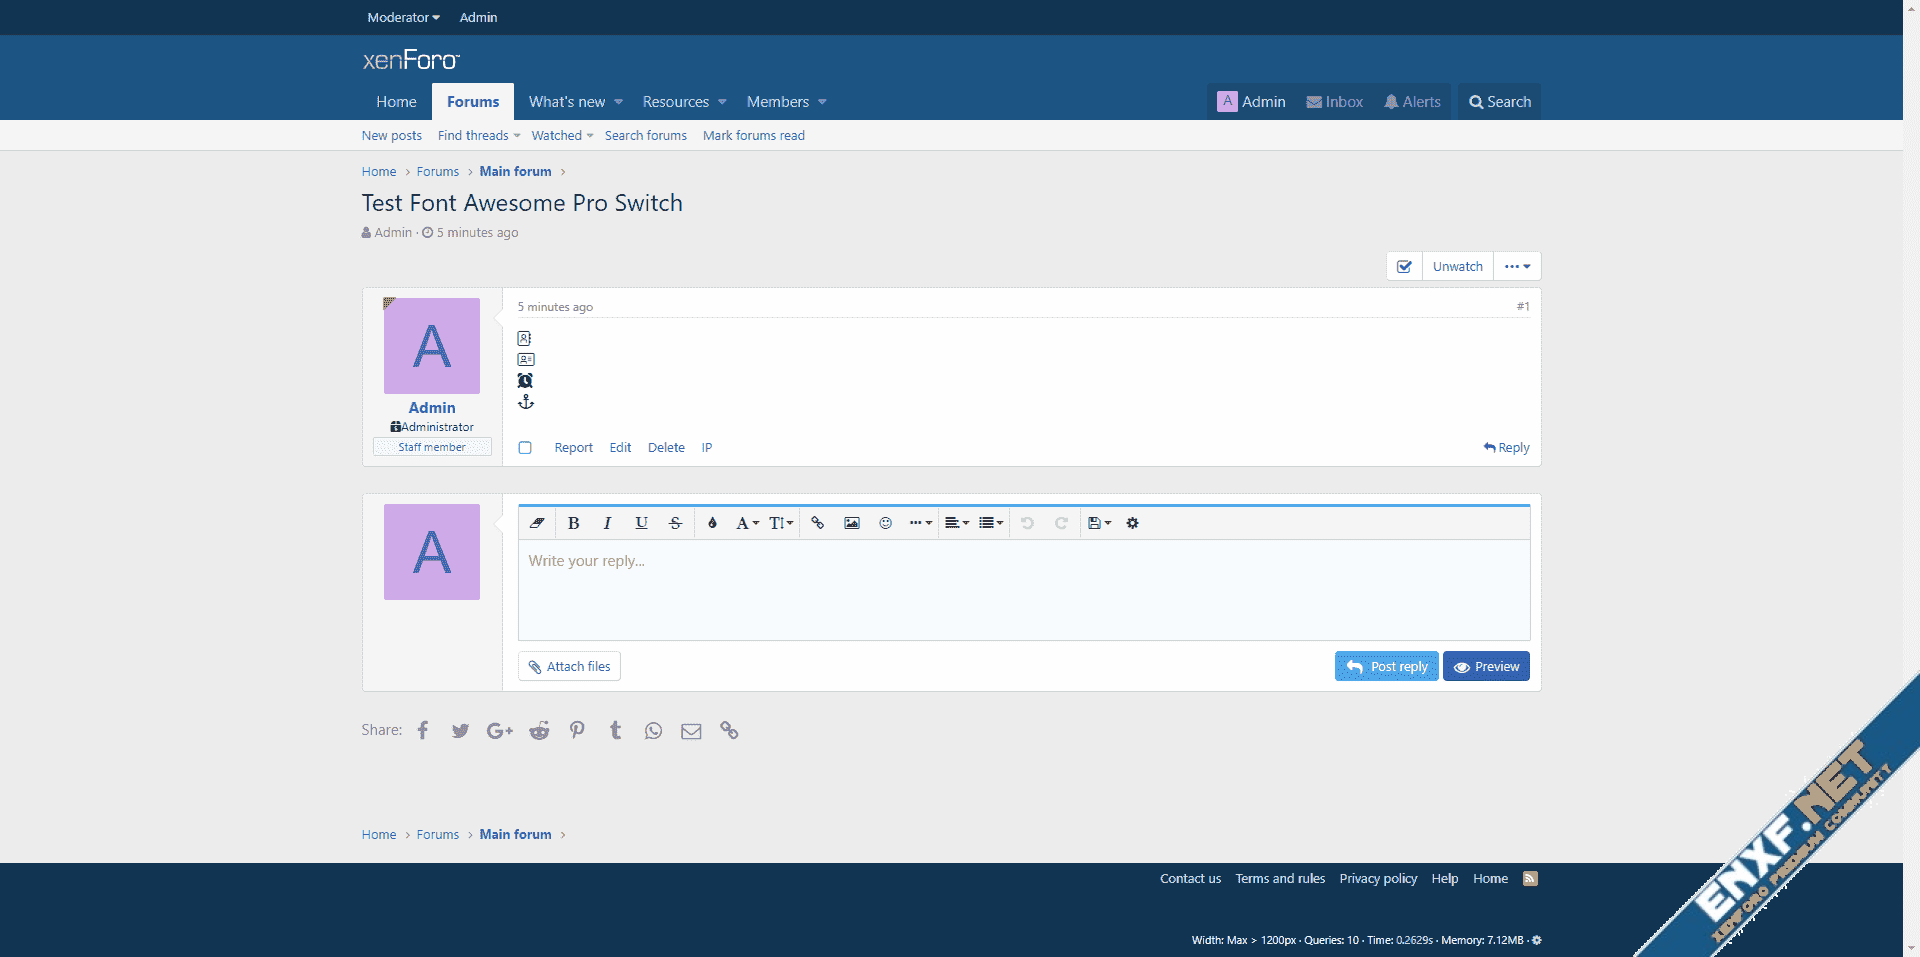The height and width of the screenshot is (957, 1920).
Task: Share thread via WhatsApp icon
Action: tap(653, 731)
